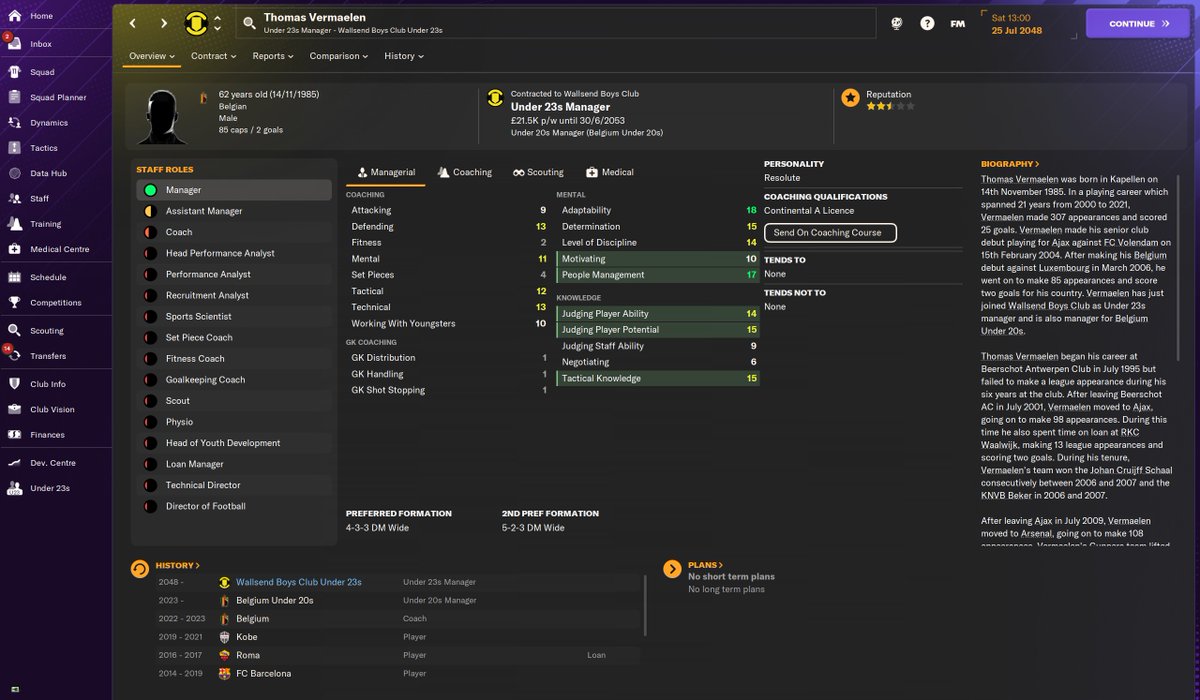This screenshot has width=1200, height=700.
Task: Go forward with the right arrow
Action: [x=164, y=23]
